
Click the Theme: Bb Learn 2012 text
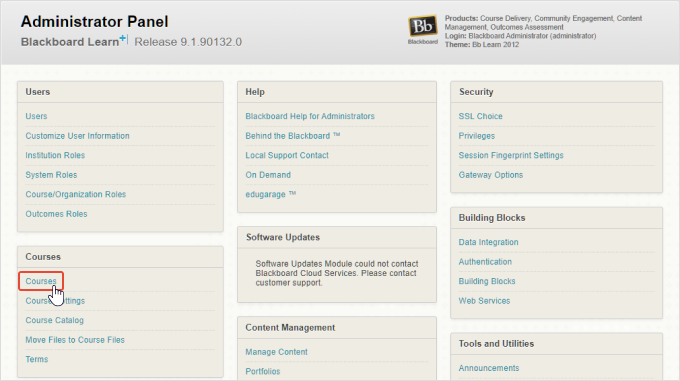481,45
